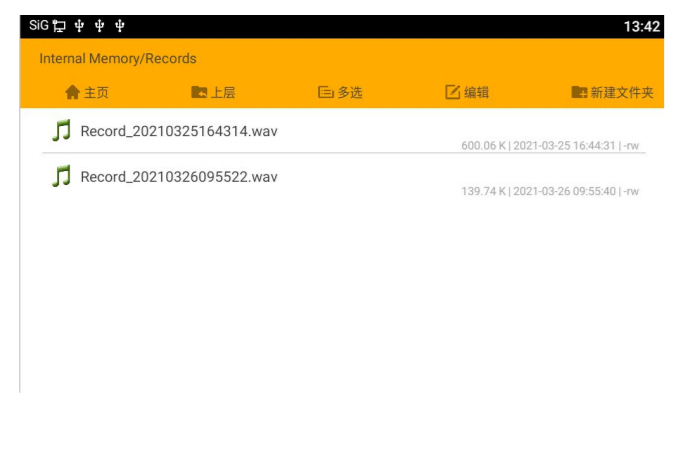Click the music note icon of Record_20210325164314.wav
The width and height of the screenshot is (699, 462).
[62, 130]
